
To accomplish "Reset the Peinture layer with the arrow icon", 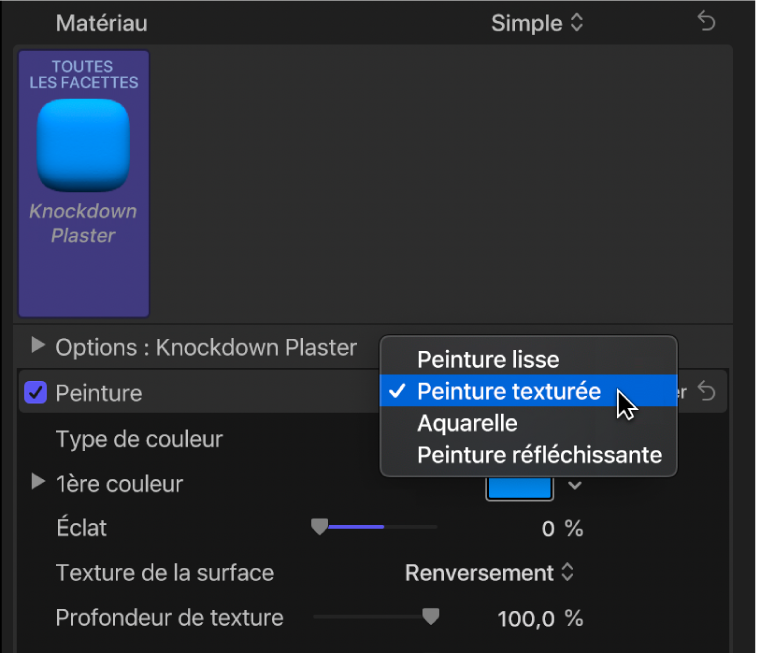I will (707, 393).
